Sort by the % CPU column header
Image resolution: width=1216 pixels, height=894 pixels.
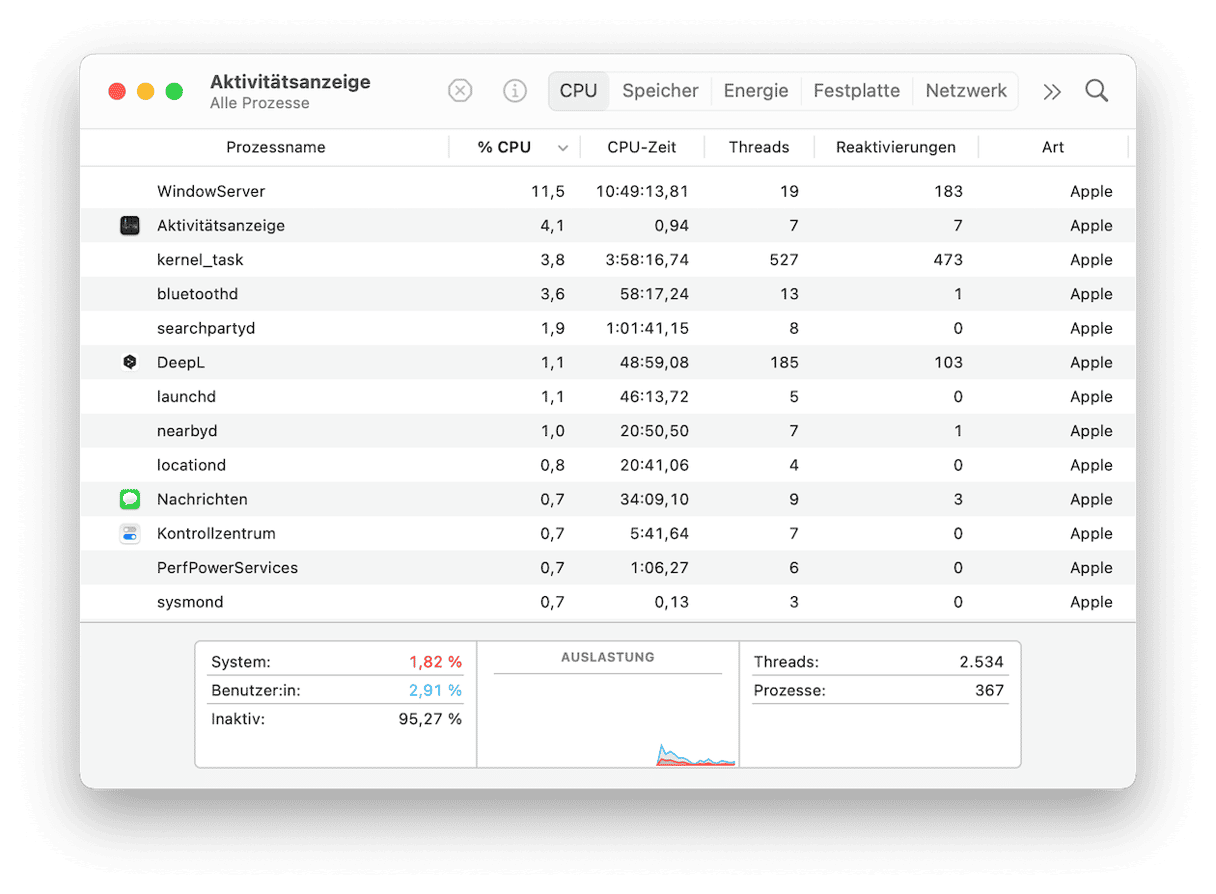pos(504,147)
